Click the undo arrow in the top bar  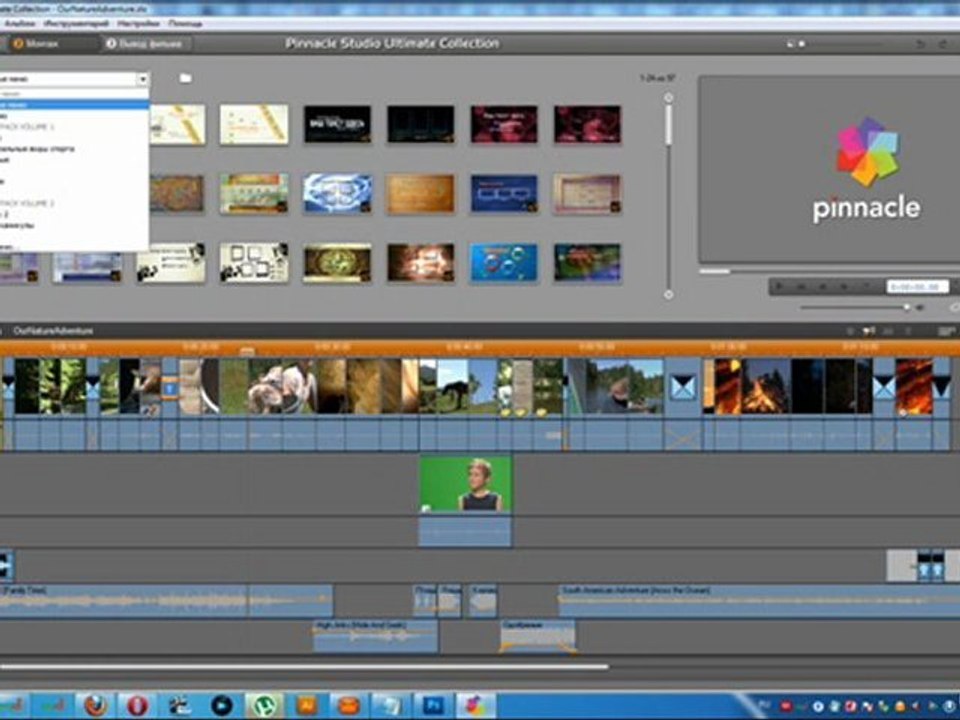[x=920, y=44]
